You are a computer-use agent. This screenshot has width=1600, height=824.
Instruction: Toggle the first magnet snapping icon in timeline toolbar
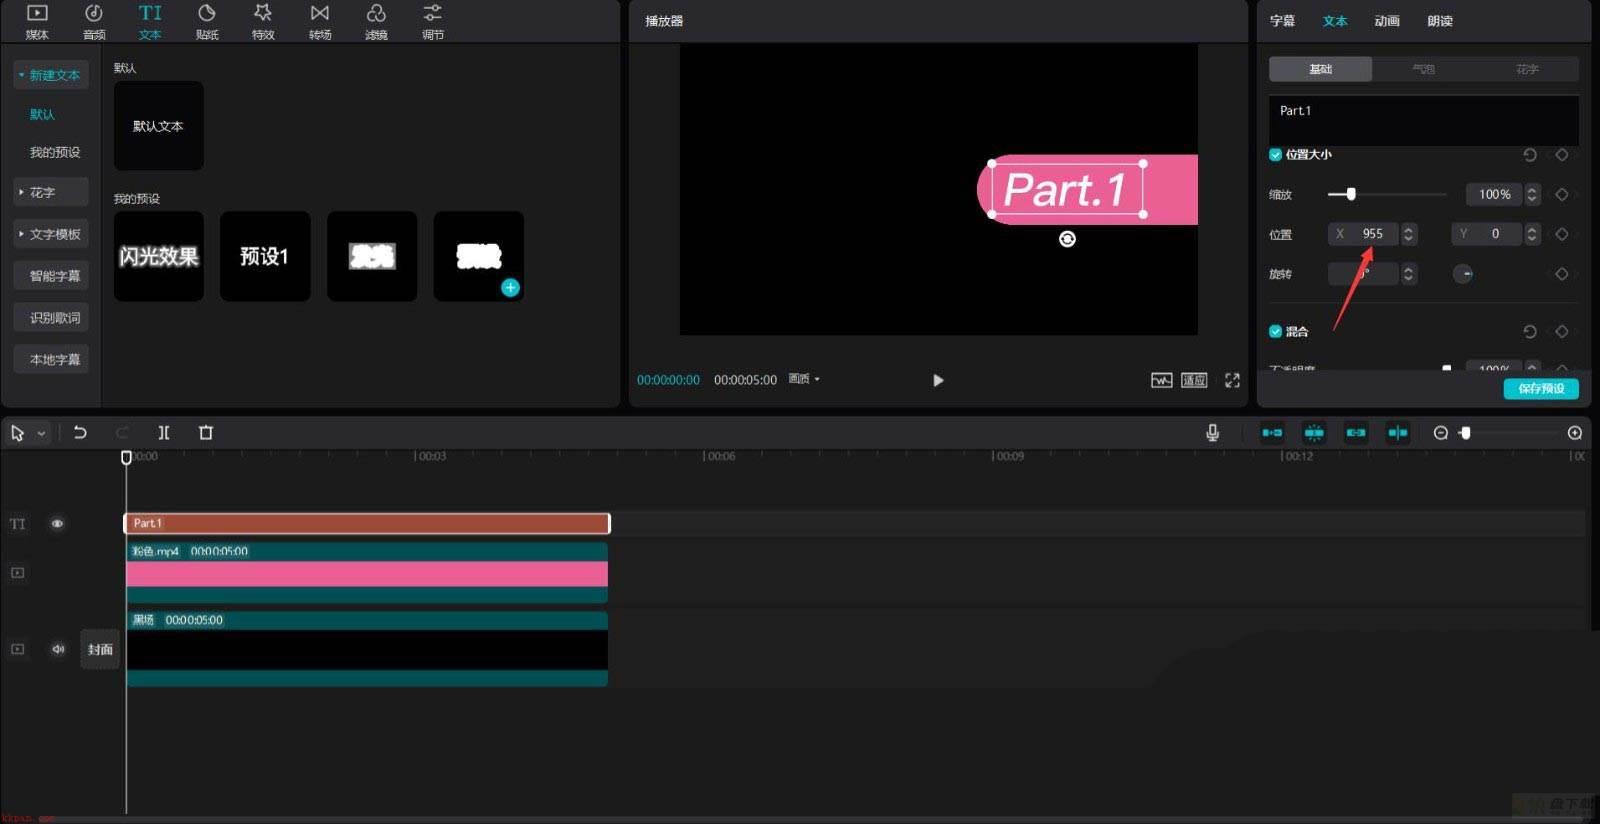coord(1272,433)
